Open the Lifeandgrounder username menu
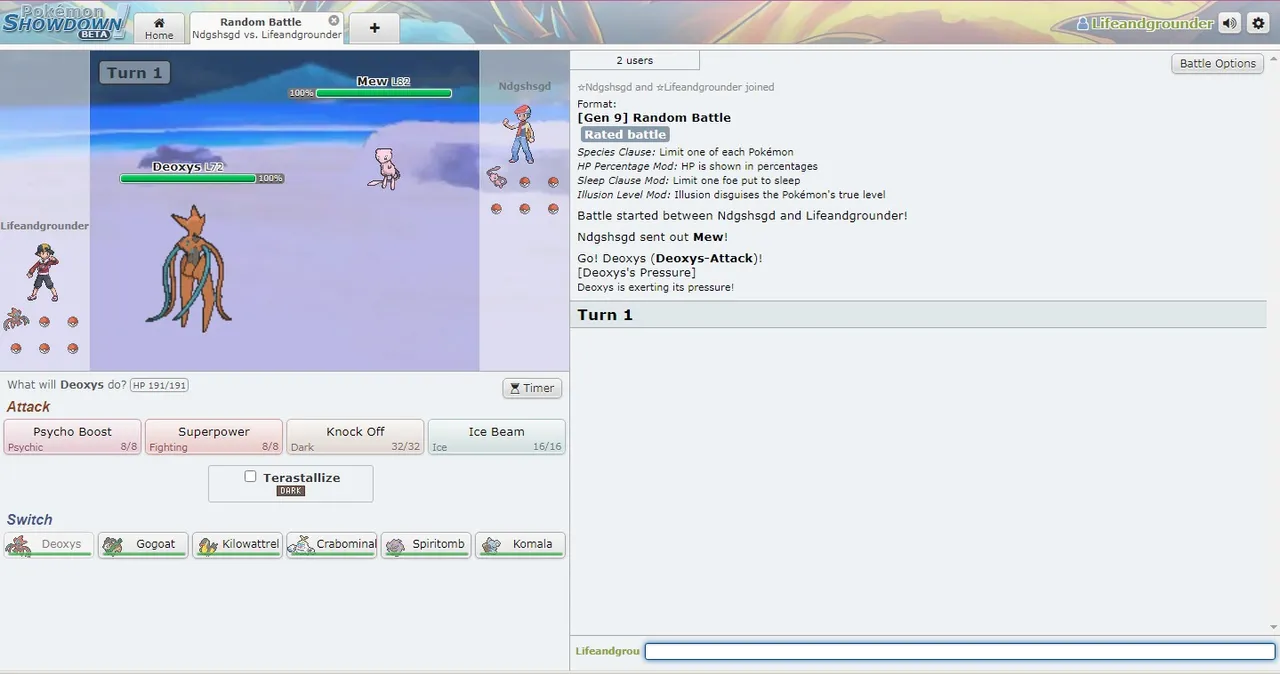1280x674 pixels. 1144,23
